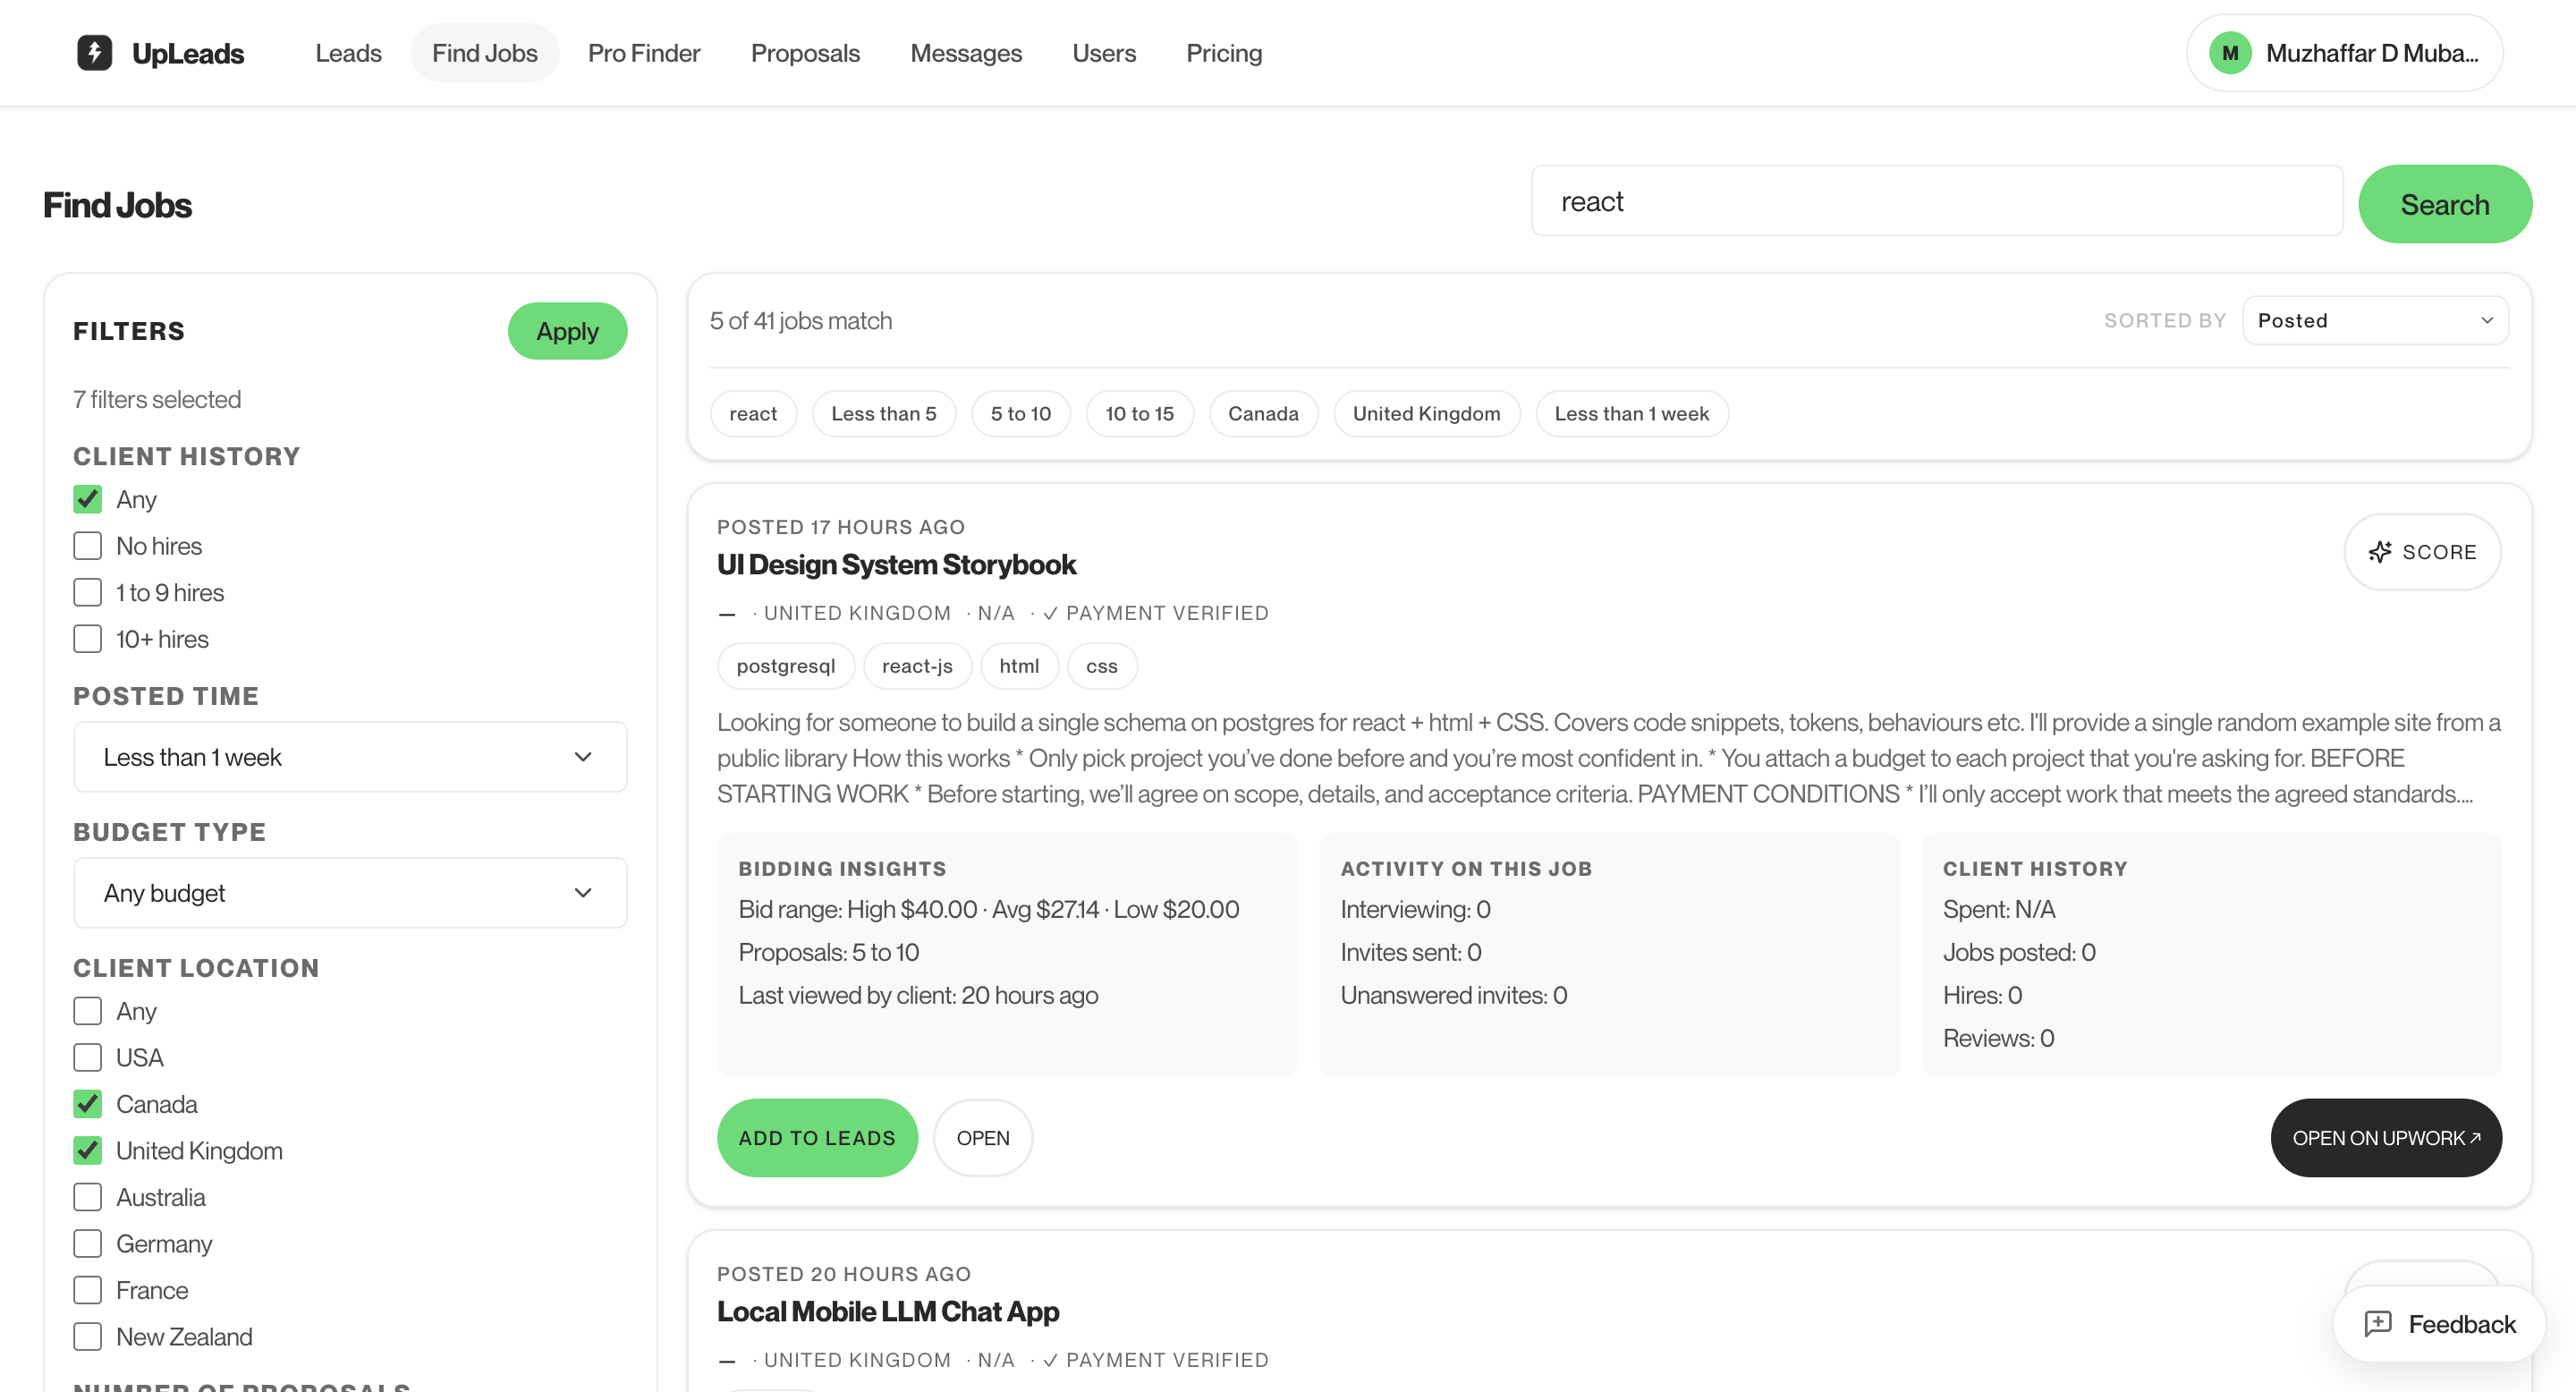Click the 'Spent: N/A' text
2576x1392 pixels.
(x=1998, y=909)
